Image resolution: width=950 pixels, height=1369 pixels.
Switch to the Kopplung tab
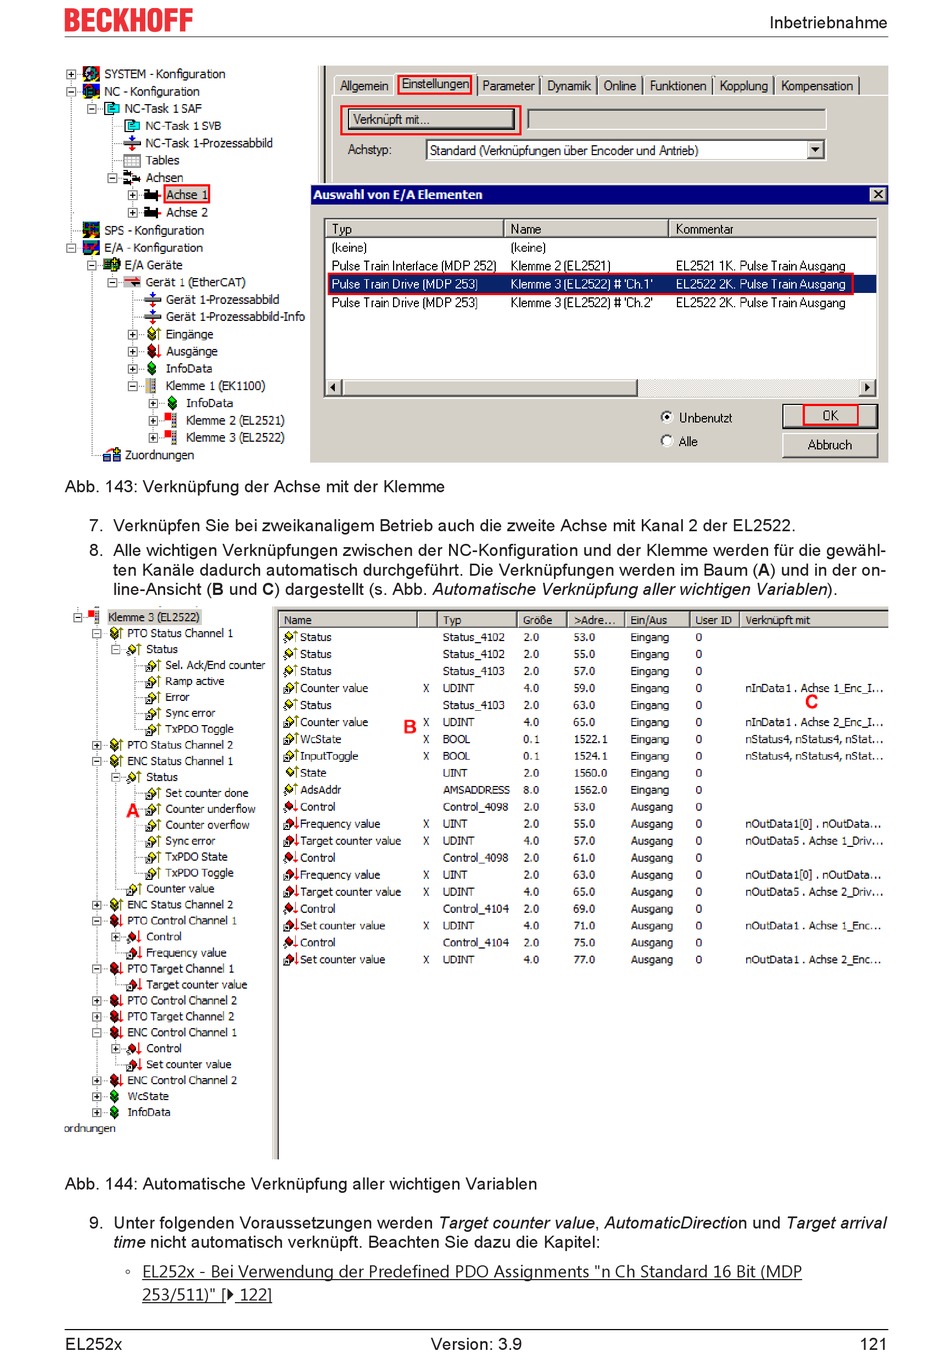744,86
